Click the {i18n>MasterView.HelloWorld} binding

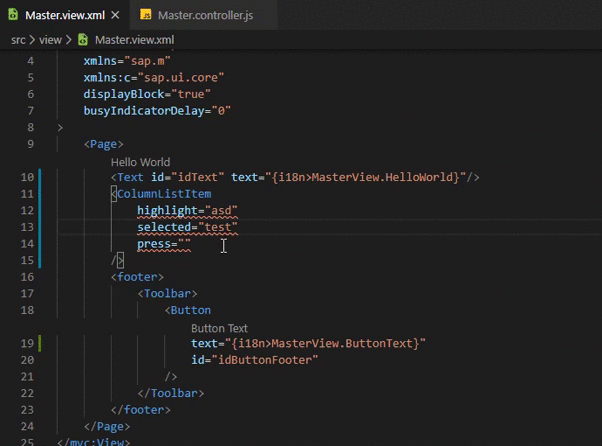click(x=366, y=177)
